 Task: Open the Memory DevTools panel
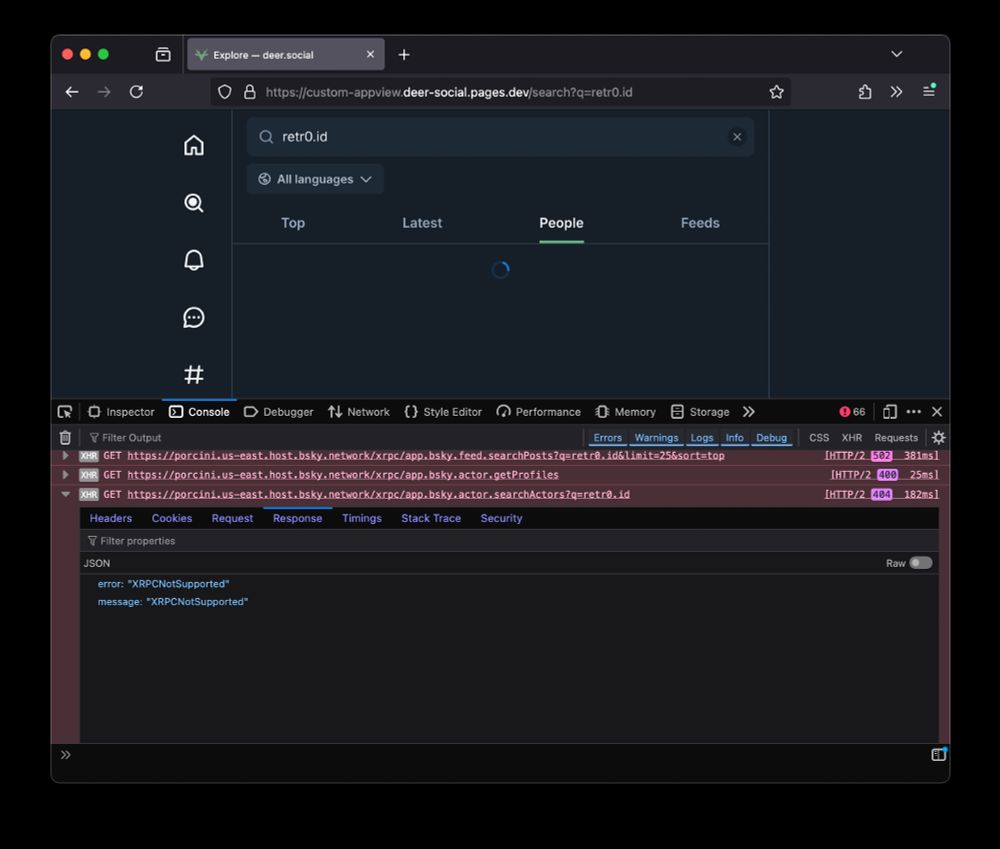click(626, 412)
